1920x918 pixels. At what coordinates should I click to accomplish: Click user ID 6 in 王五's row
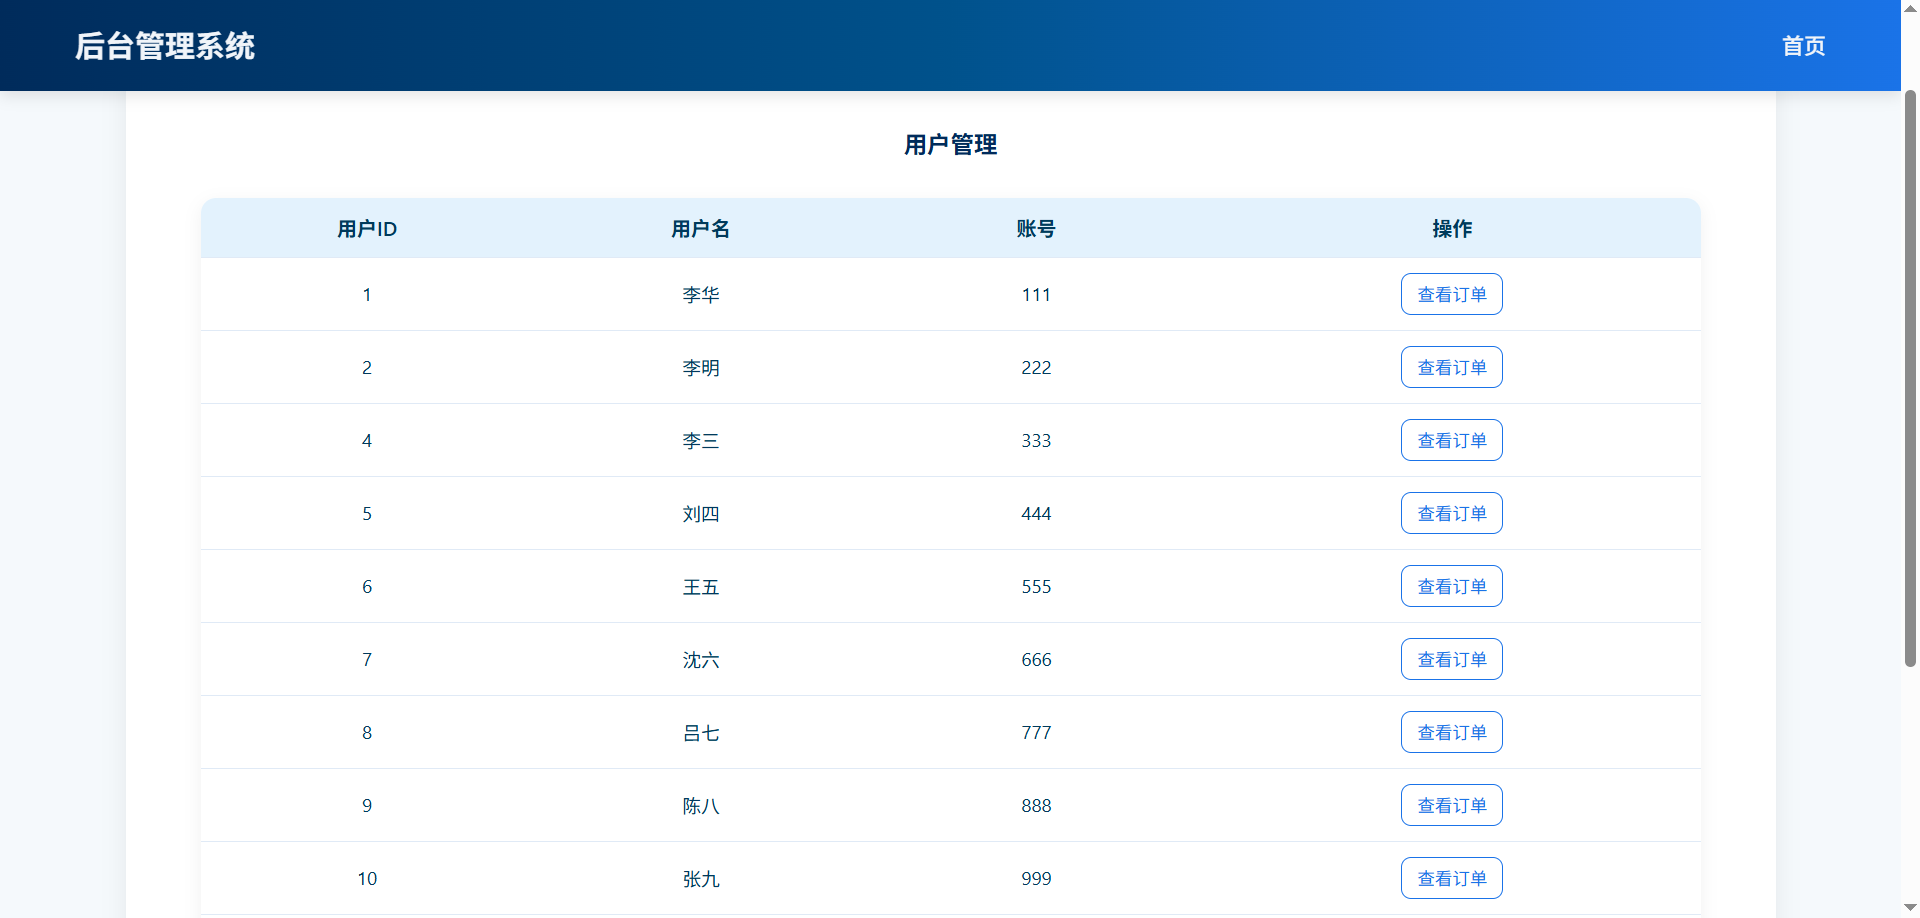pyautogui.click(x=367, y=587)
